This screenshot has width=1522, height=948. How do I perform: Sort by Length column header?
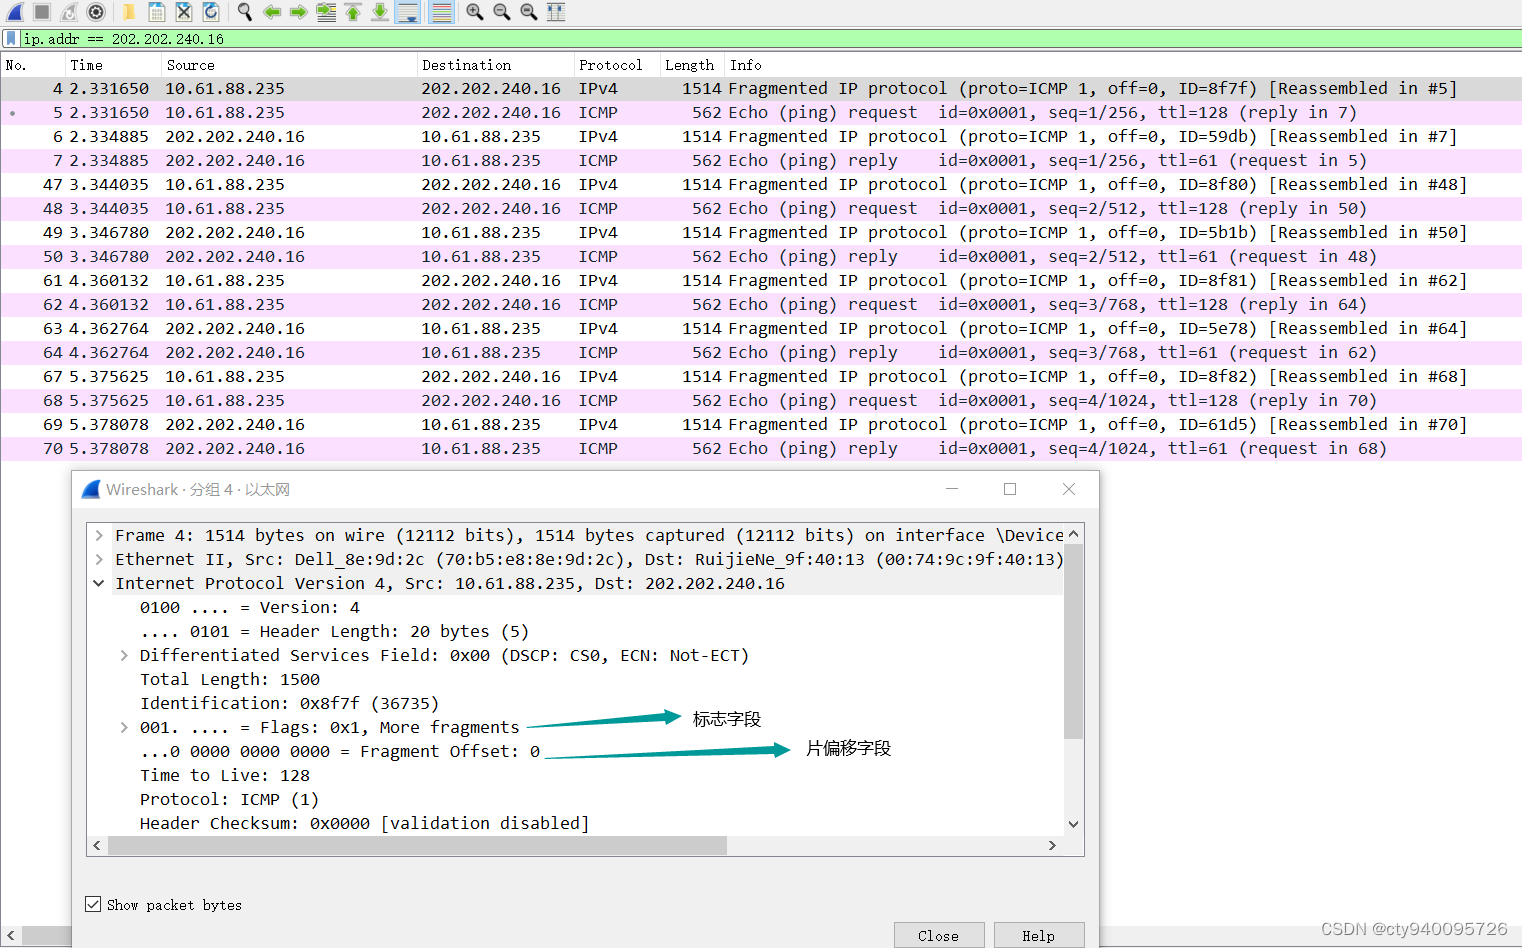(691, 65)
